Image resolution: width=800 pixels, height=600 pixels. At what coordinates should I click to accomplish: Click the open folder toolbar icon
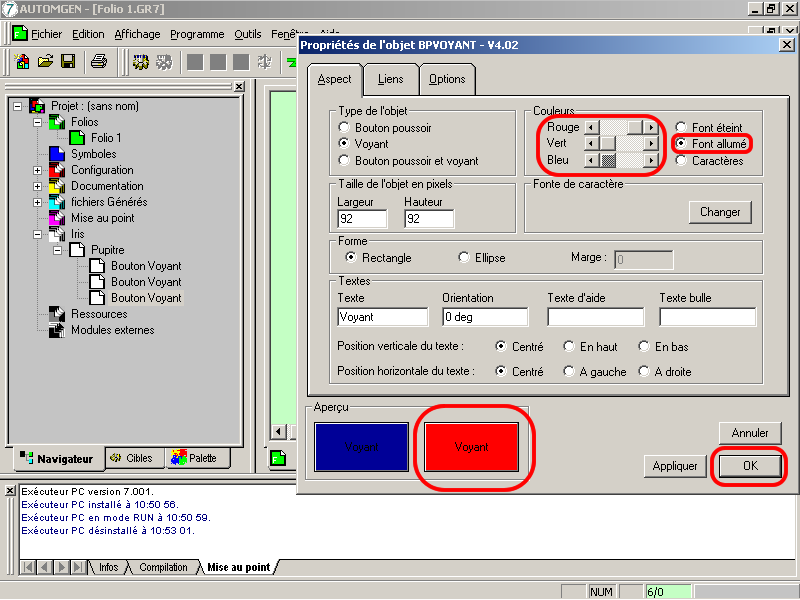click(45, 62)
